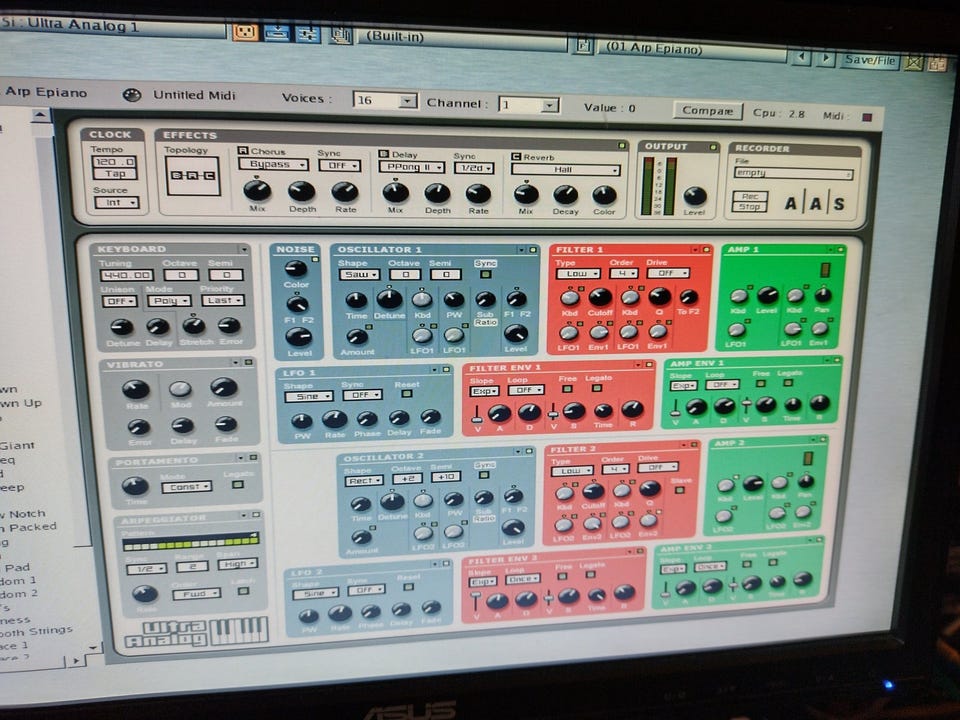Open Filter 1 Type dropdown showing Low

[x=578, y=274]
